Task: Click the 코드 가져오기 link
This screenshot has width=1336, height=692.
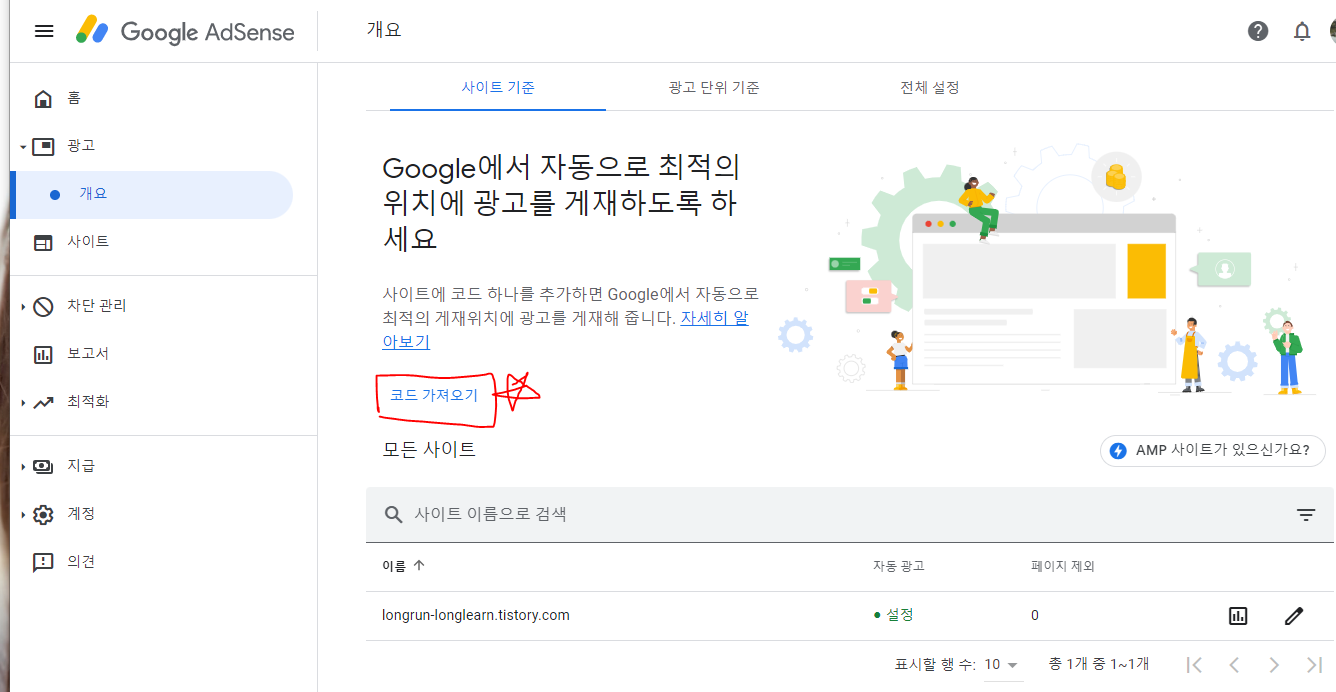Action: pos(434,395)
